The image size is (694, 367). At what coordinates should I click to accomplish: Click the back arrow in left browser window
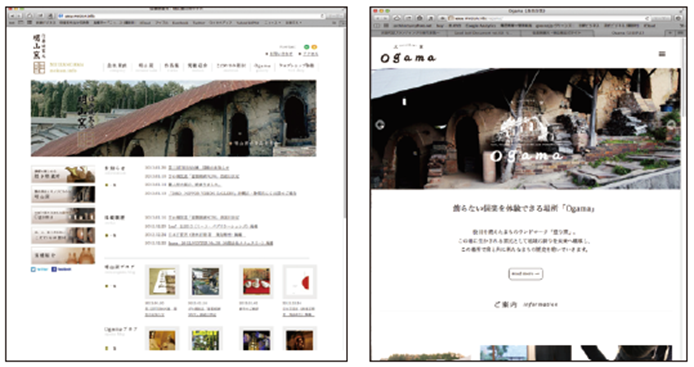[x=13, y=15]
